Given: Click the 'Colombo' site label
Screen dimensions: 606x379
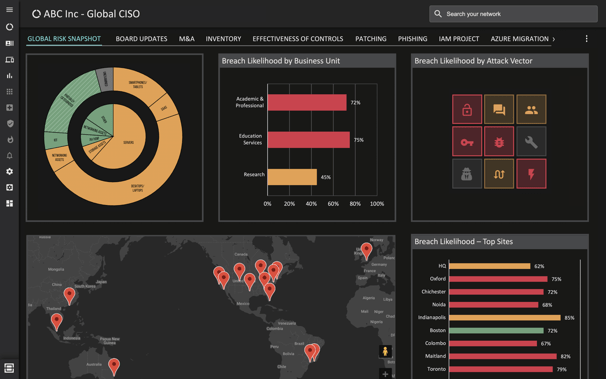Looking at the screenshot, I should click(435, 343).
